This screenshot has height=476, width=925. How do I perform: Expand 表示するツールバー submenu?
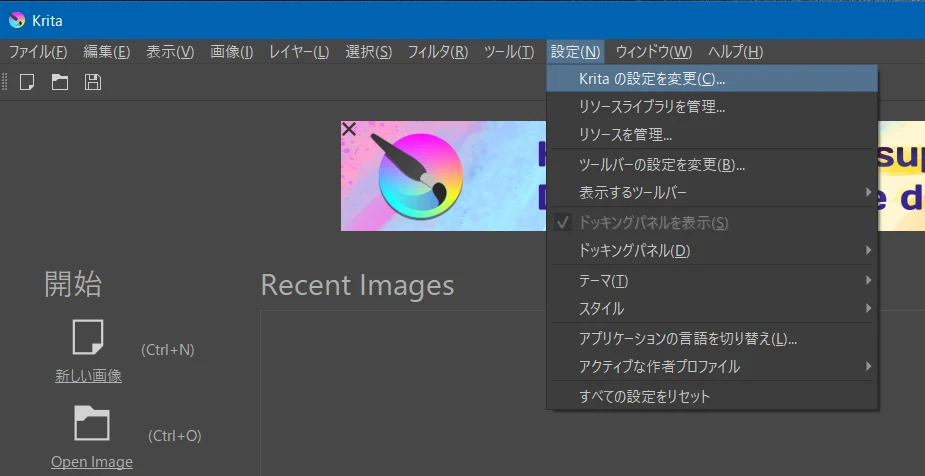(712, 192)
